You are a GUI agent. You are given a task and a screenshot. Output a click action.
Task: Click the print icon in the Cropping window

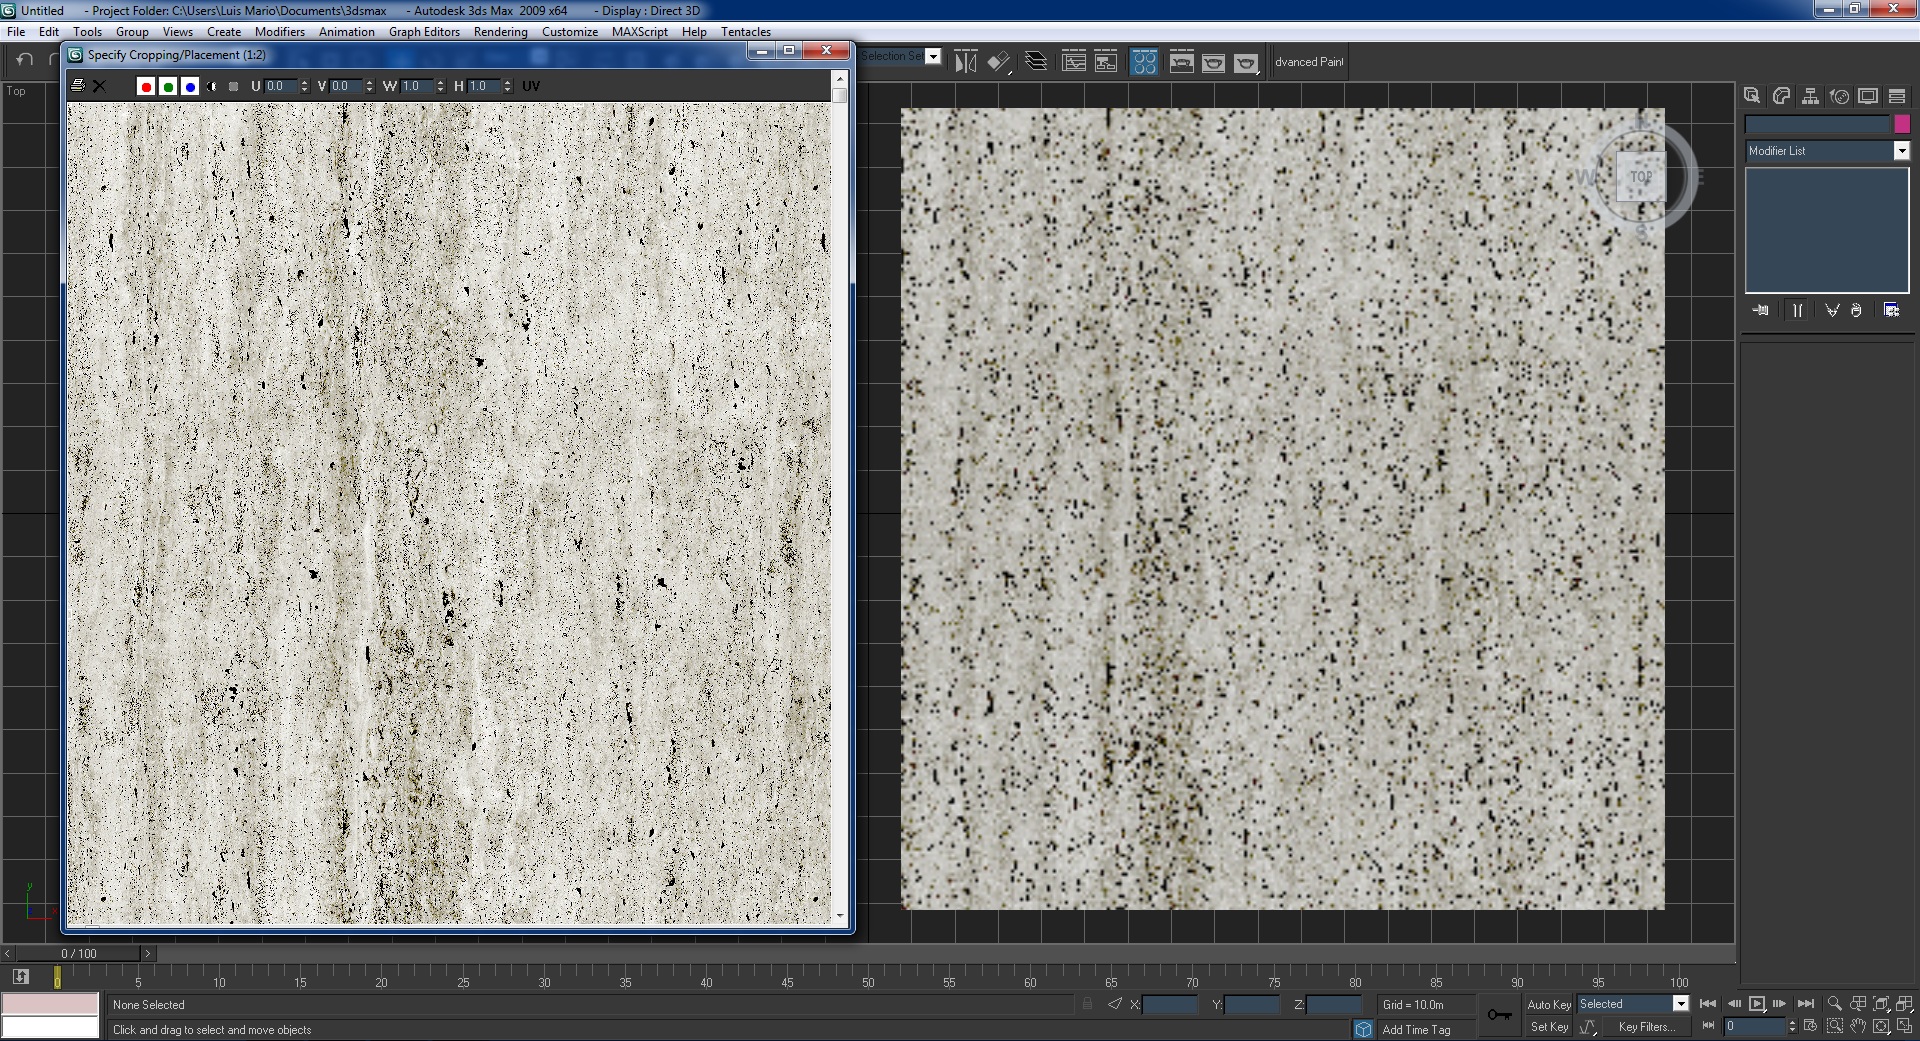coord(78,86)
